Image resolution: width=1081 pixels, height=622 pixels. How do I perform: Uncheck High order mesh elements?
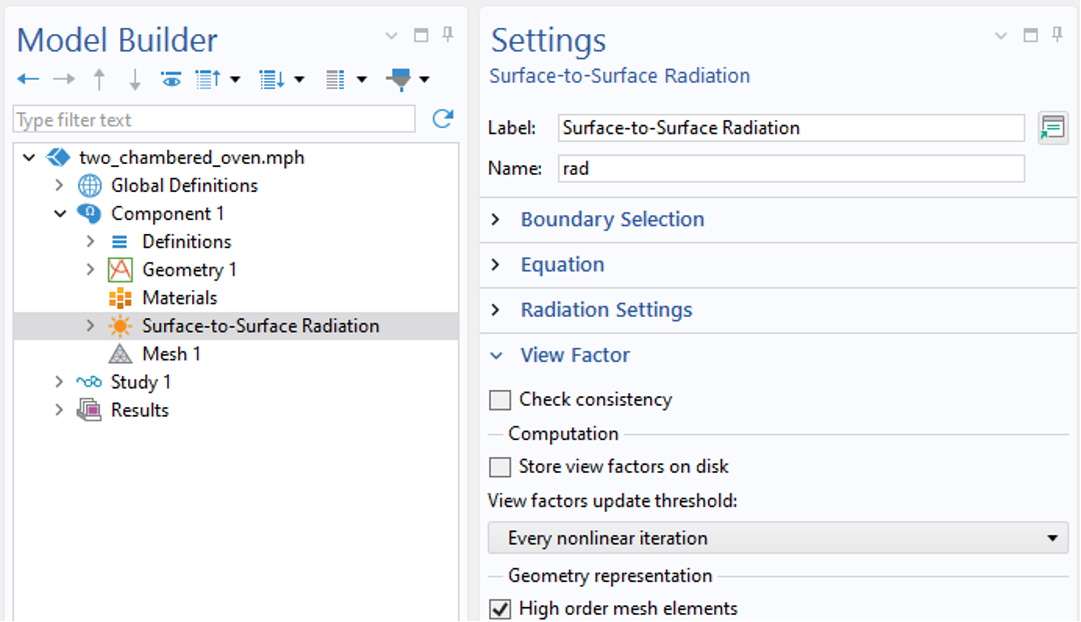pos(499,608)
